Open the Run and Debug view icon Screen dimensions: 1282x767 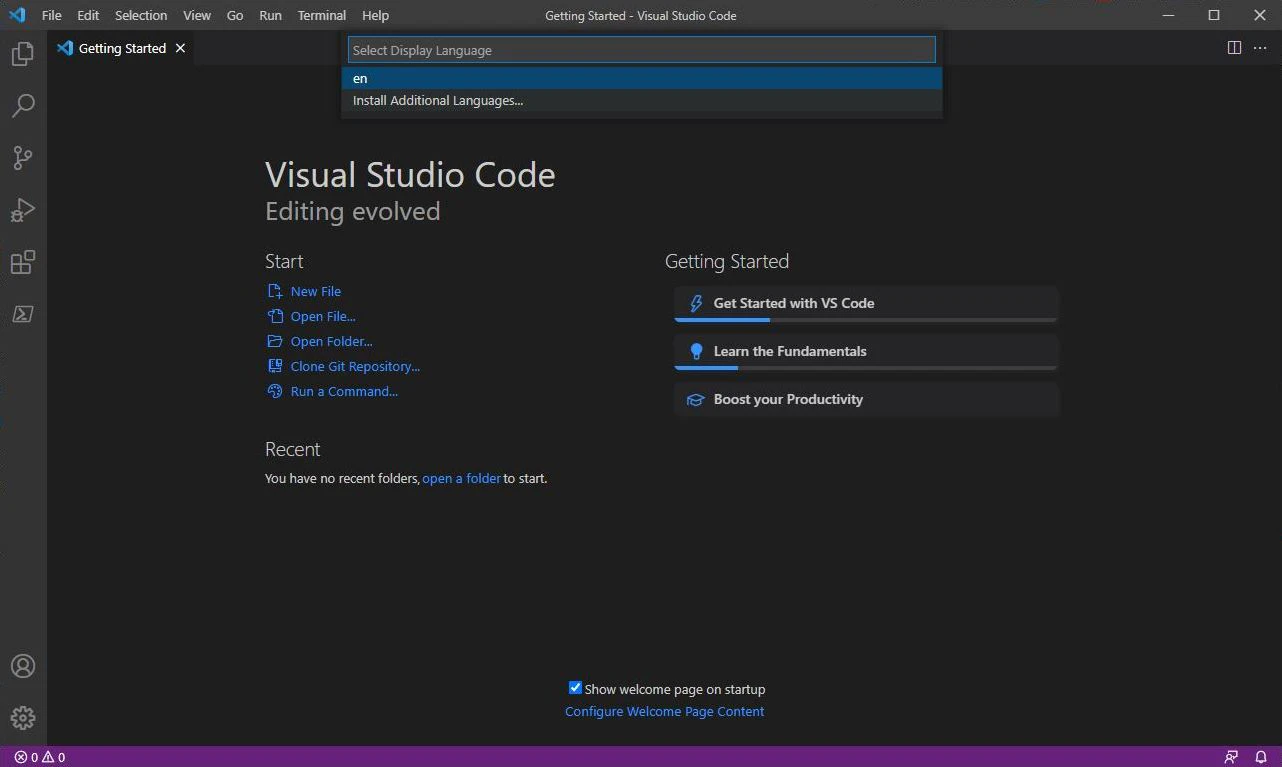(22, 210)
